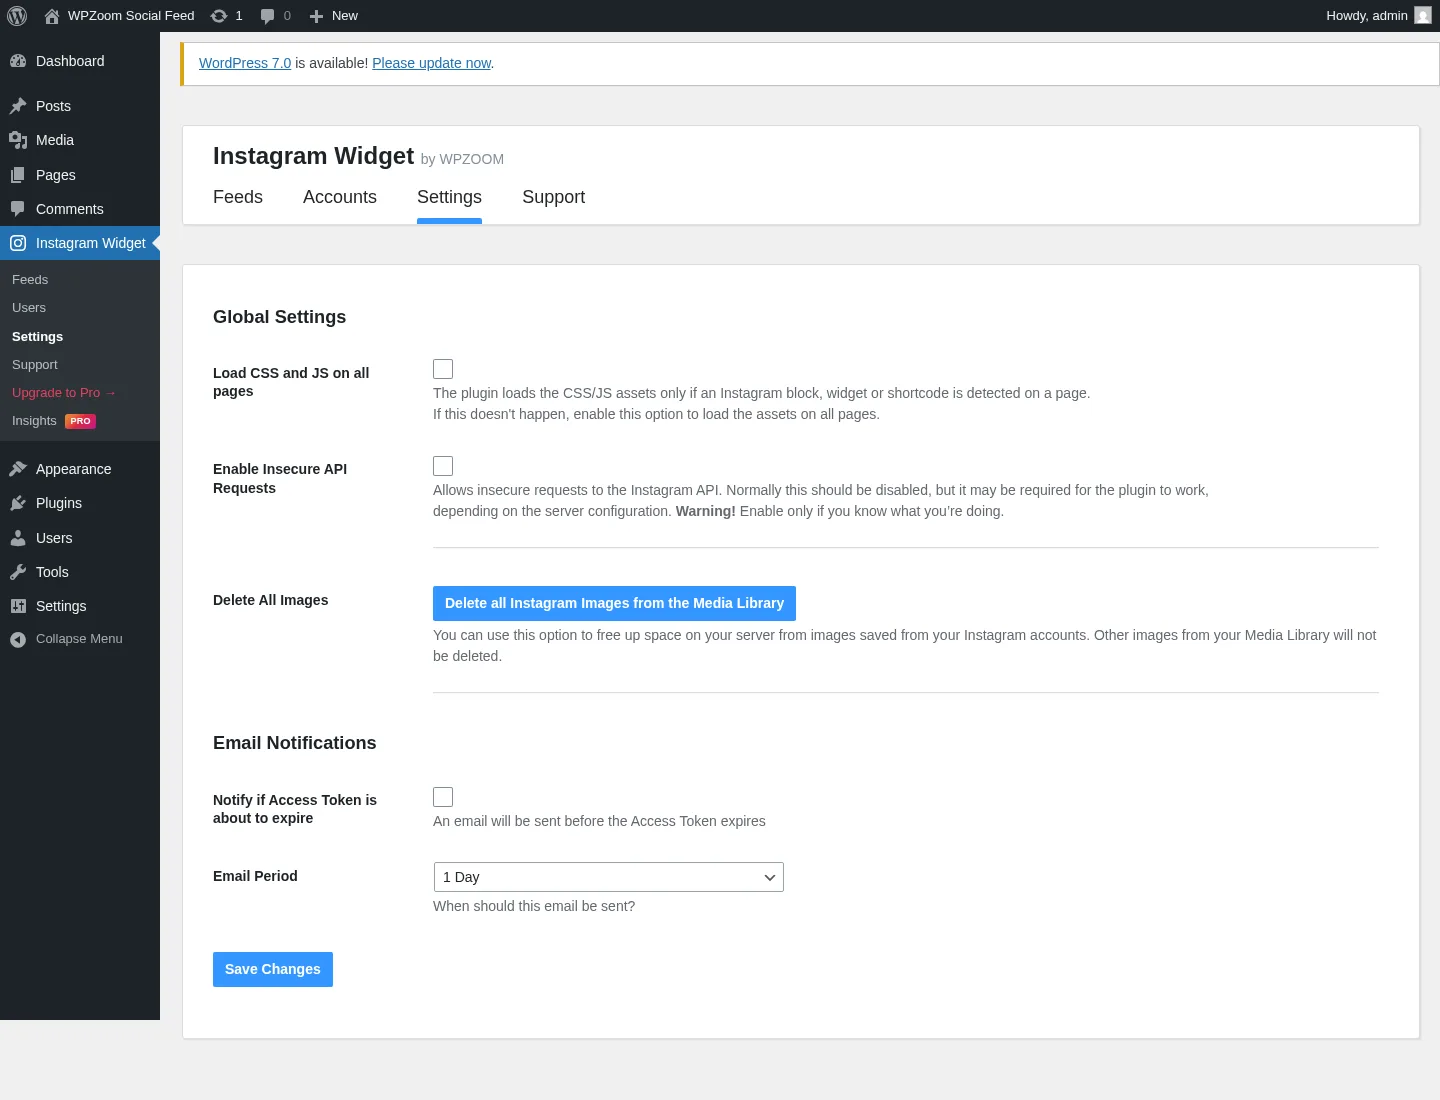Screen dimensions: 1440x1100
Task: Click Collapse Menu text in sidebar
Action: click(x=79, y=639)
